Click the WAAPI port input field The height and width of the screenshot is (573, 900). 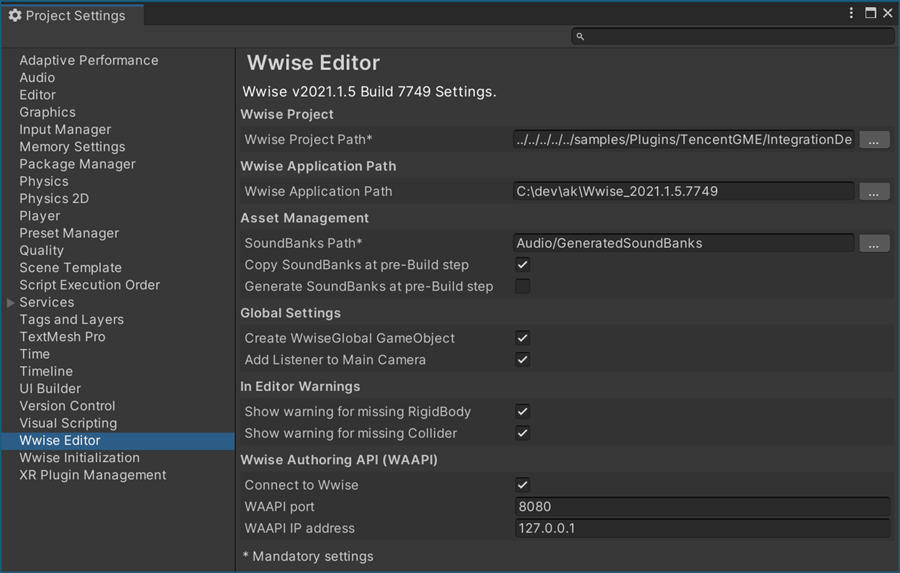point(701,507)
